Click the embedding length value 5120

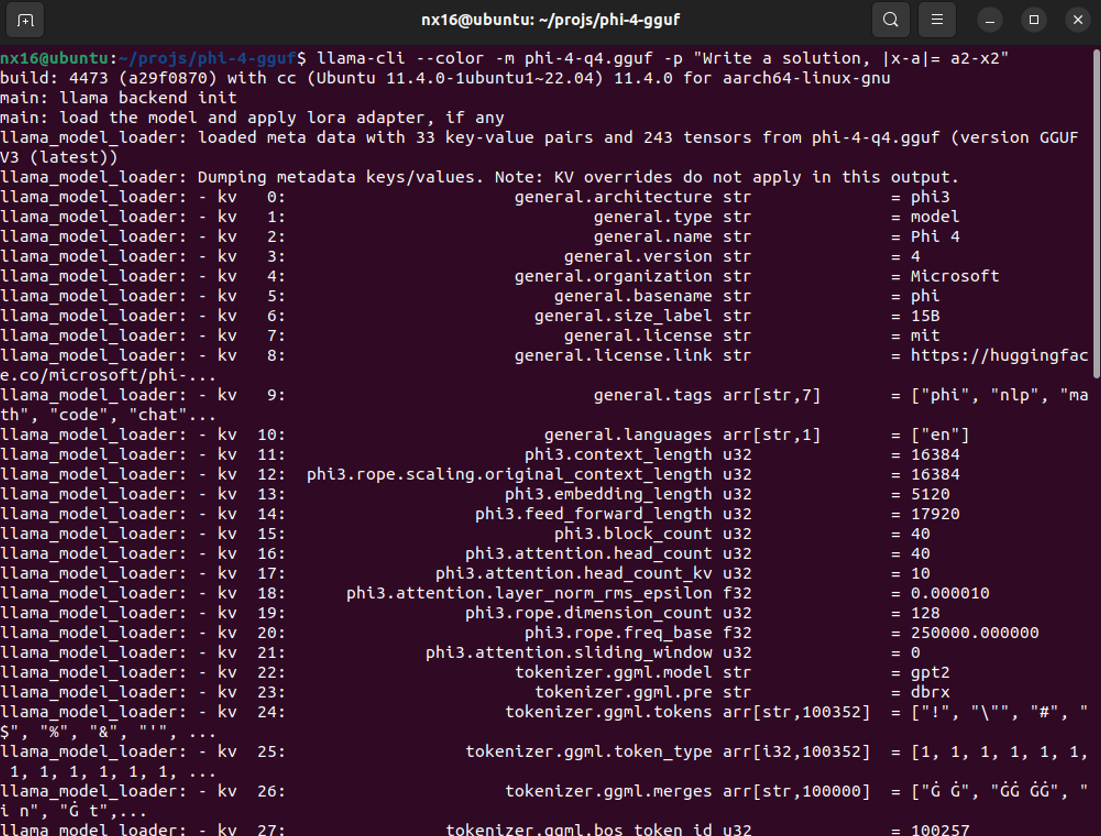[x=930, y=494]
